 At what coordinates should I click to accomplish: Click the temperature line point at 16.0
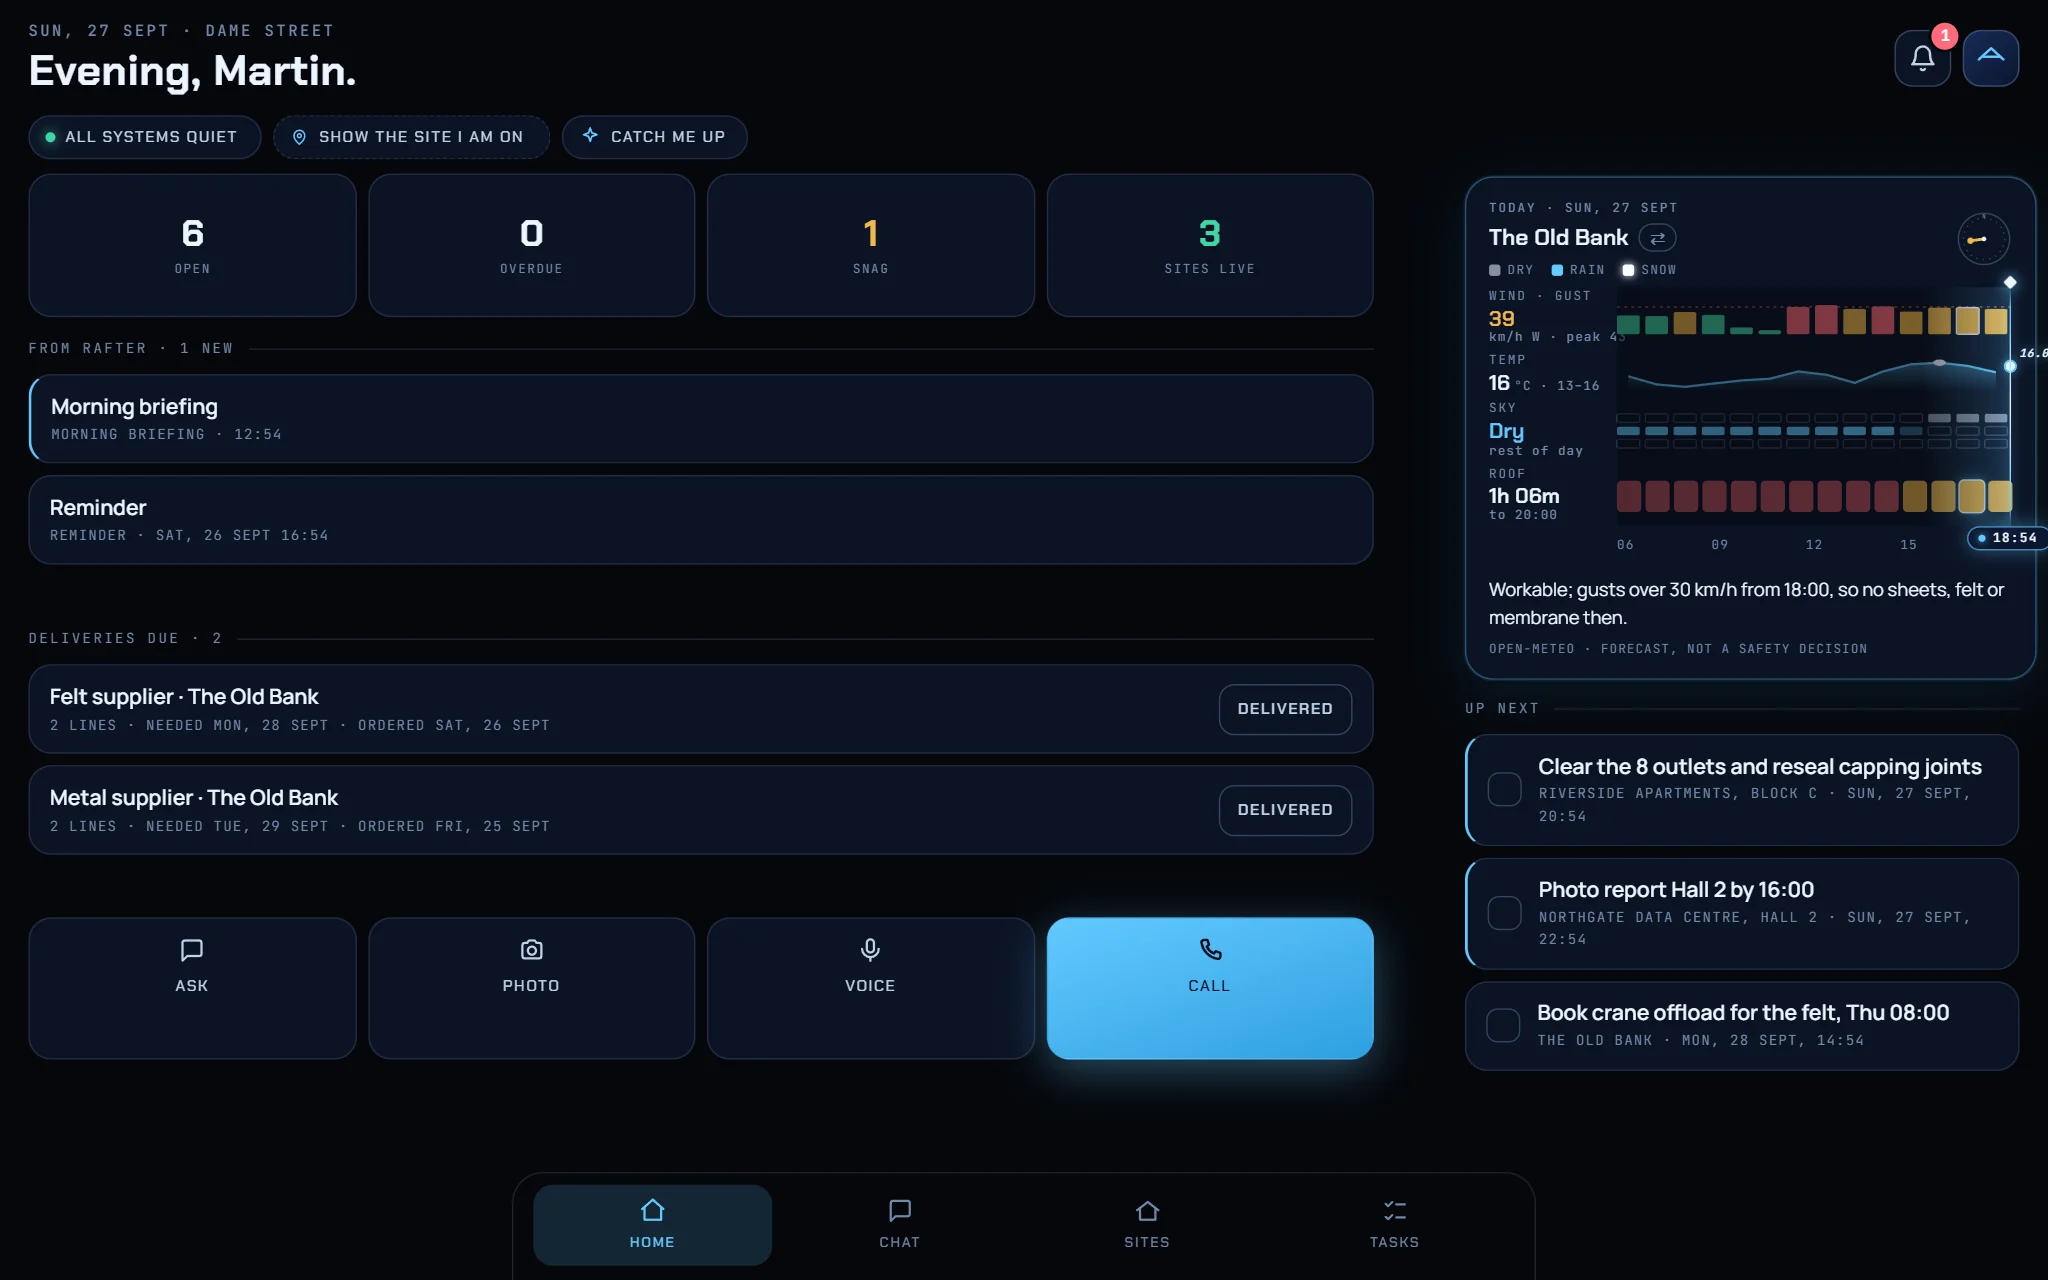[2010, 366]
